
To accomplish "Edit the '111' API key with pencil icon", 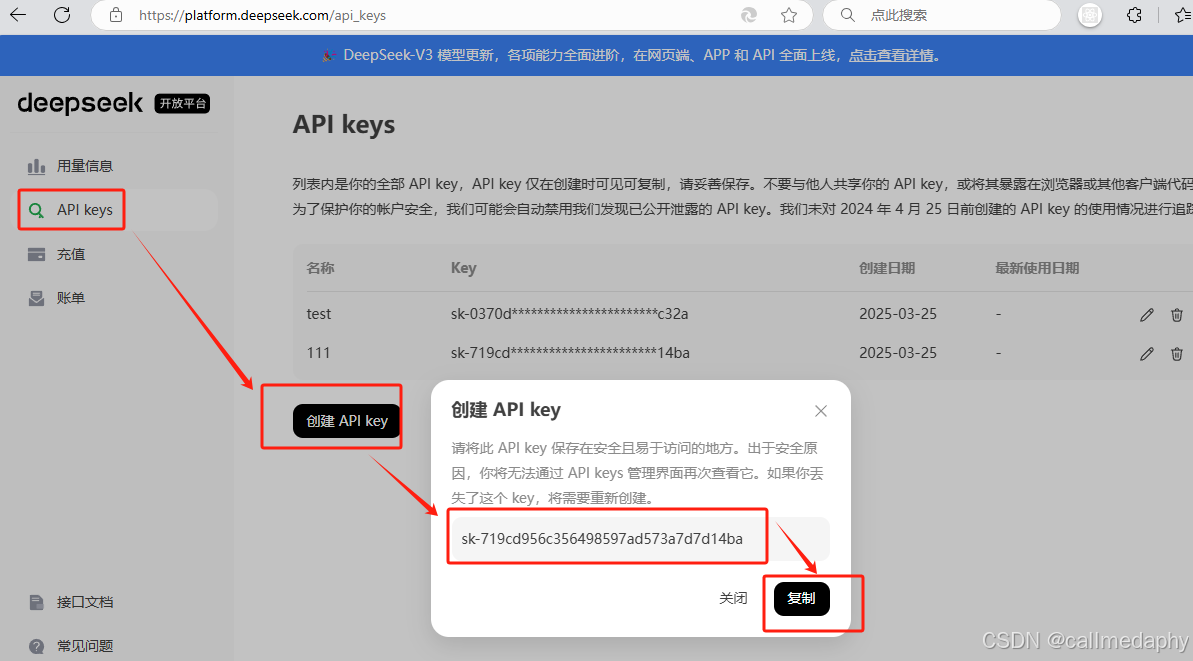I will [1147, 354].
